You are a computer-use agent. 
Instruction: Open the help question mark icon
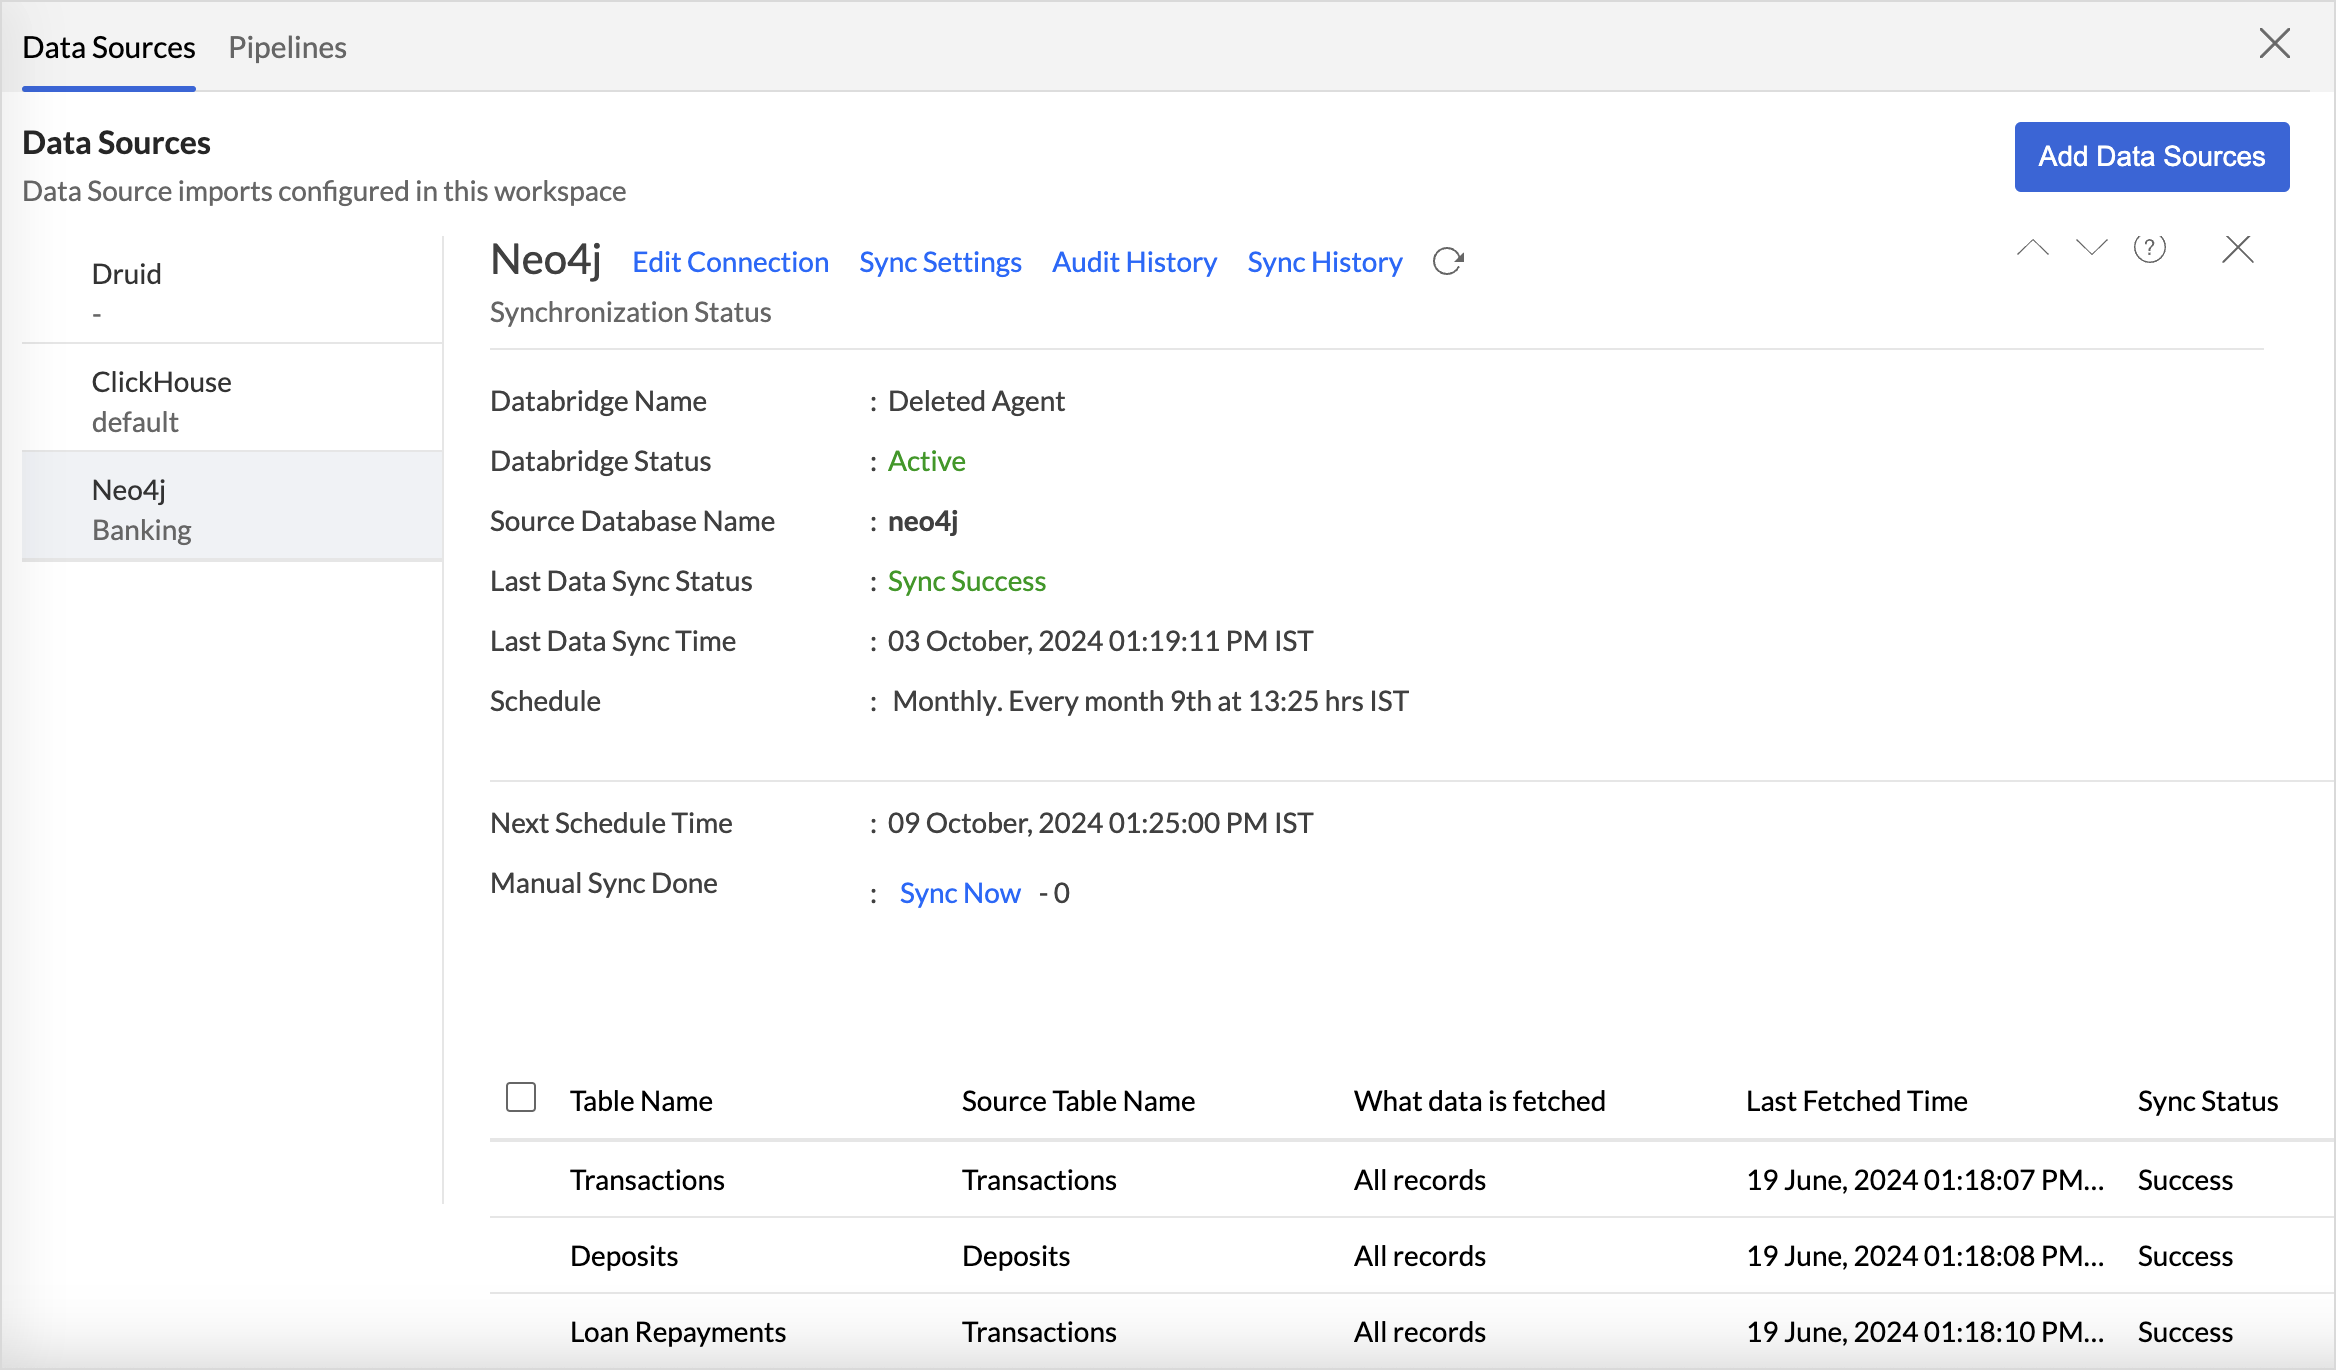[x=2149, y=248]
